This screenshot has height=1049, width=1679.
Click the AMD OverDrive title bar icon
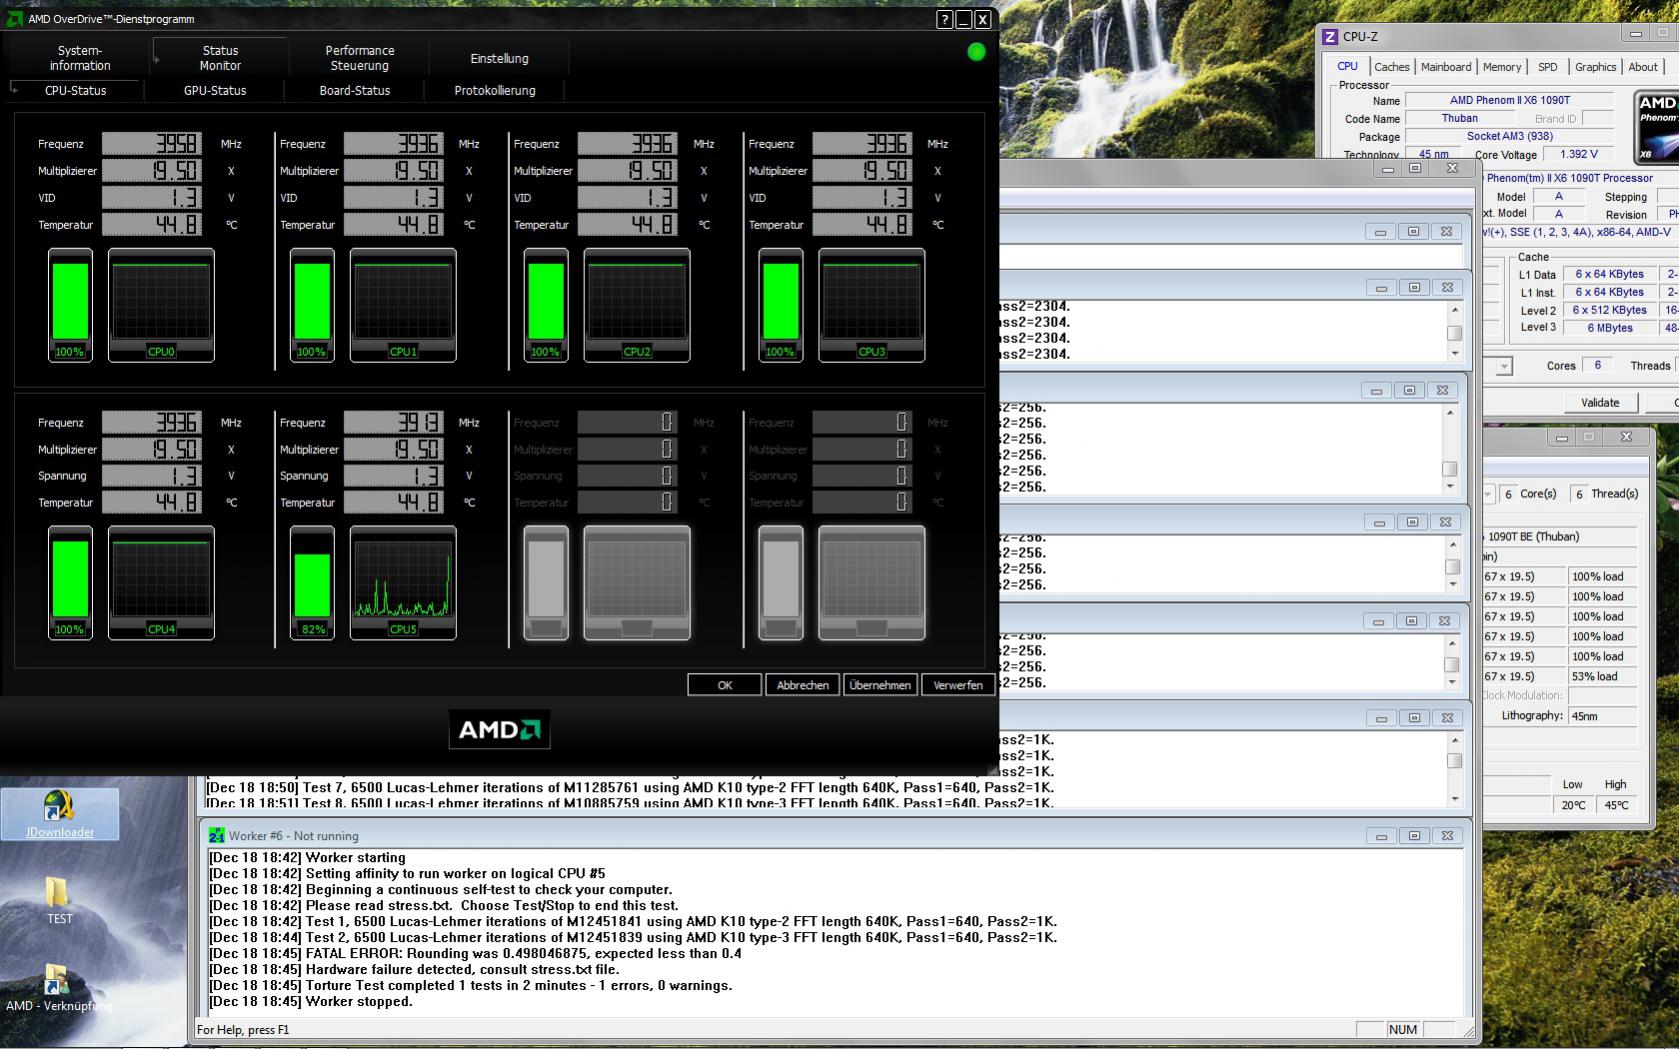(15, 19)
